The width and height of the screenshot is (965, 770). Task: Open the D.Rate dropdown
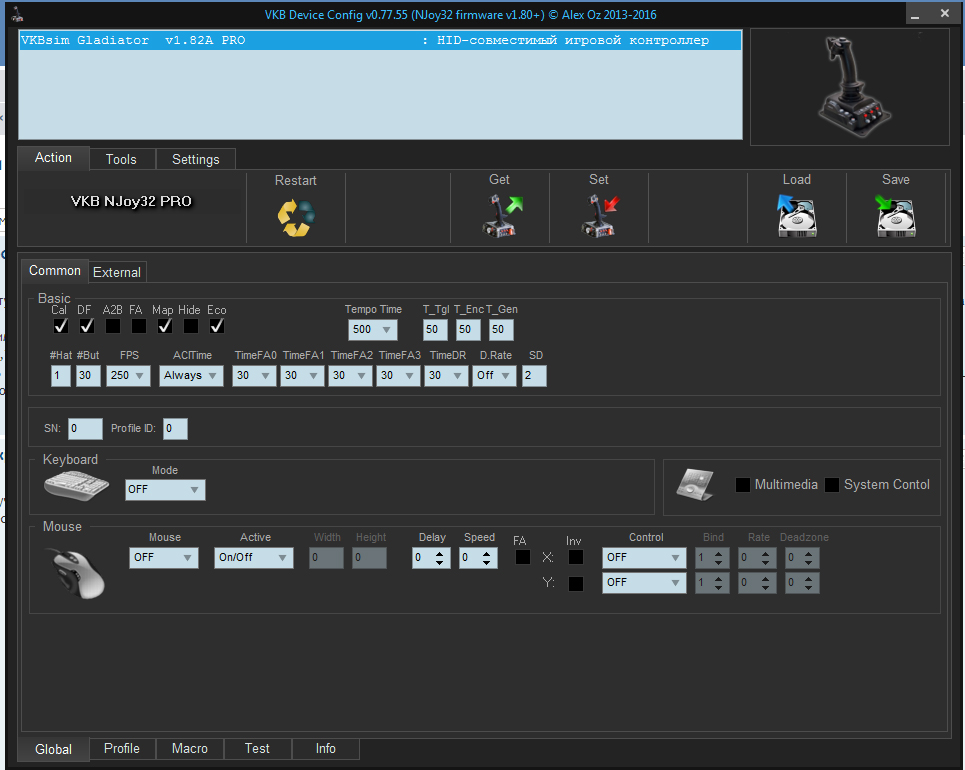(494, 375)
